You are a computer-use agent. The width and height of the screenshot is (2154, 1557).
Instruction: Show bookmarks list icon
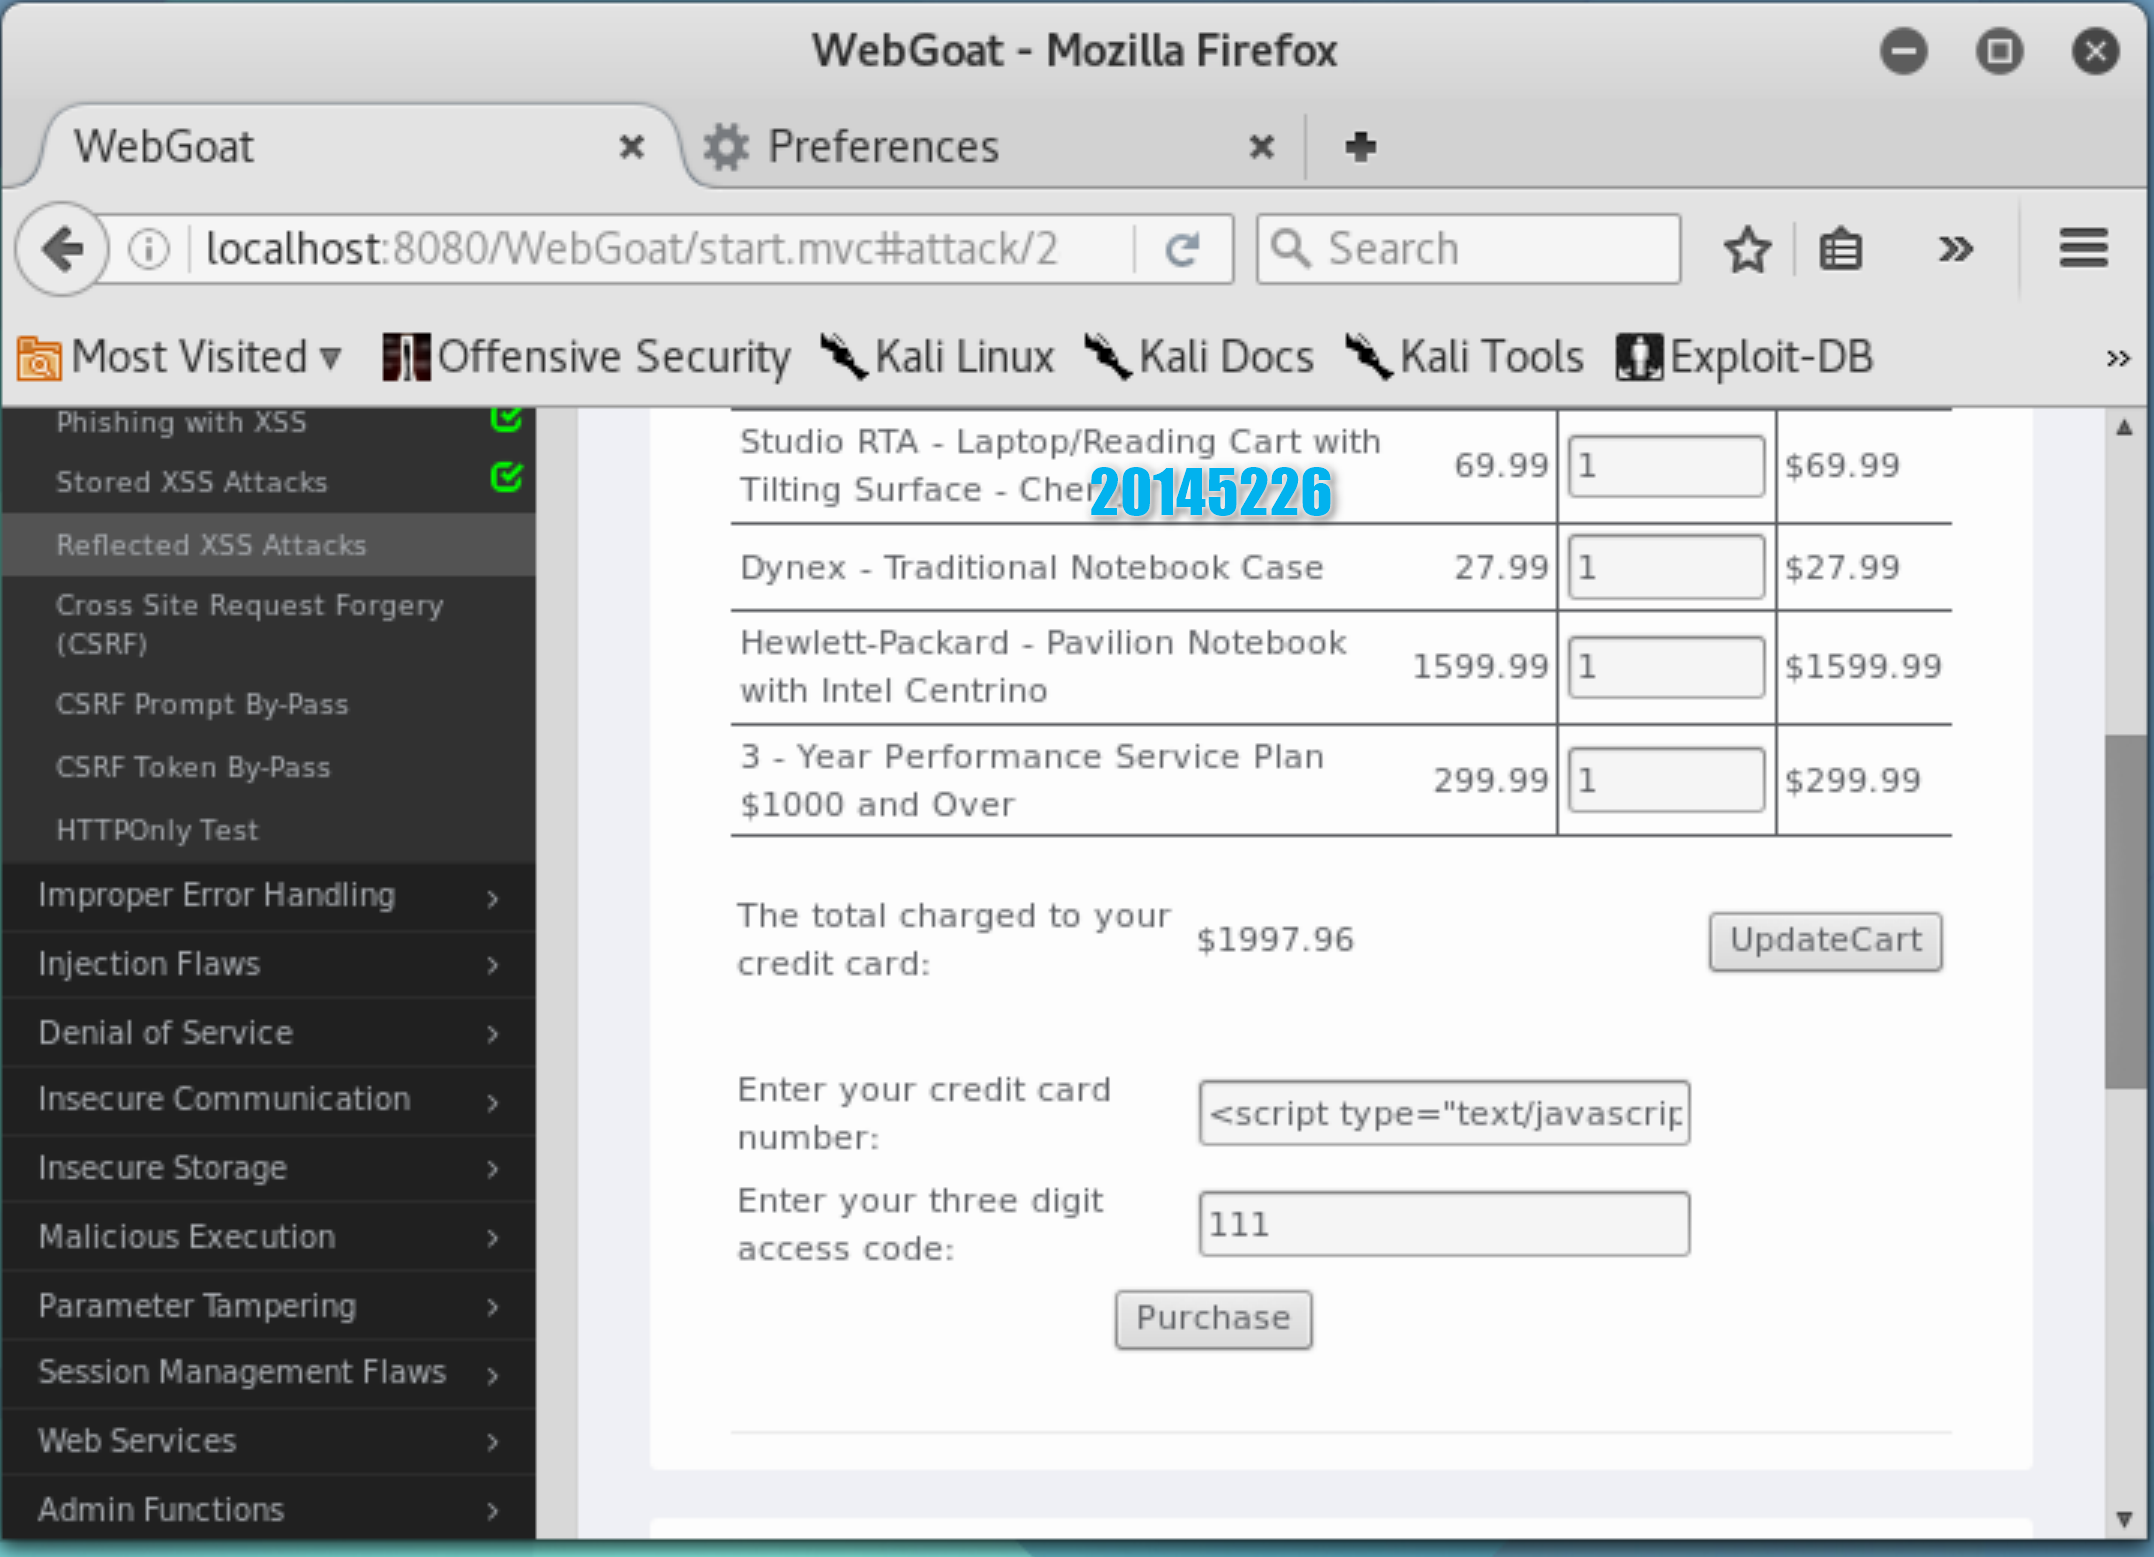1840,249
